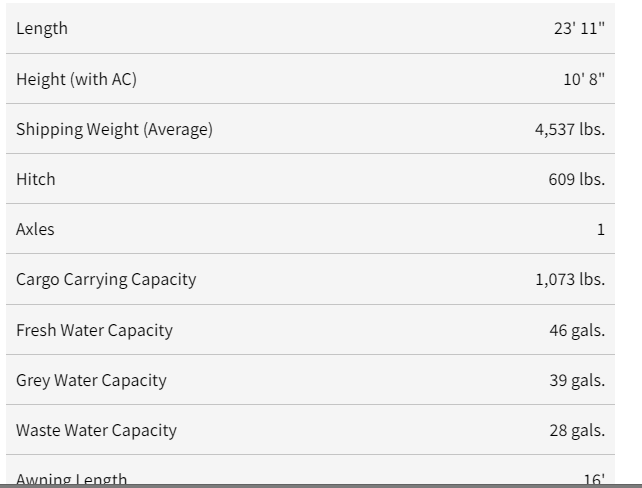642x488 pixels.
Task: Click Shipping Weight (Average) label
Action: click(114, 129)
